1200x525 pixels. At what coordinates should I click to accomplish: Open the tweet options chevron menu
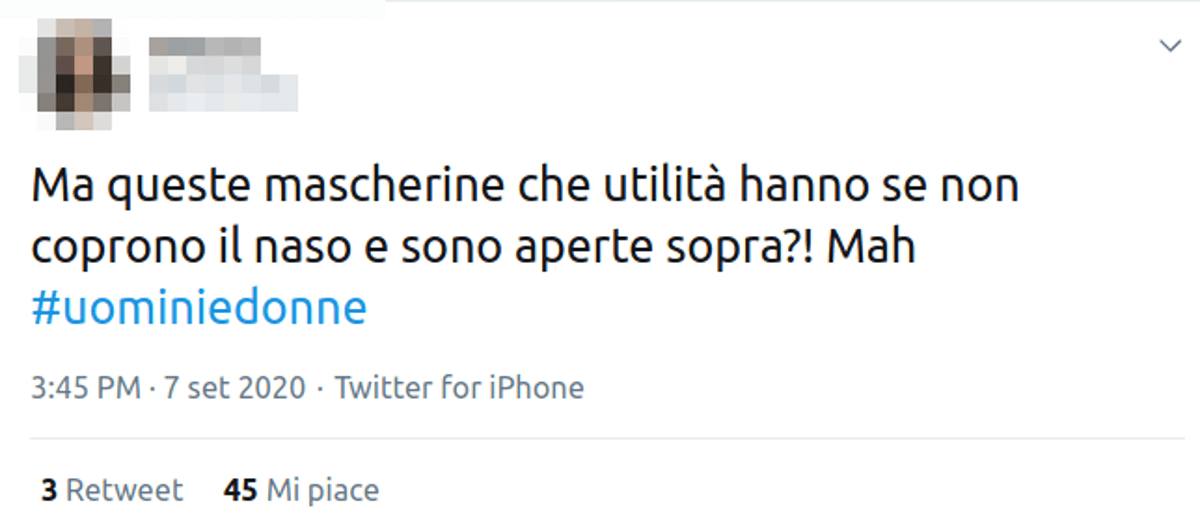tap(1169, 46)
